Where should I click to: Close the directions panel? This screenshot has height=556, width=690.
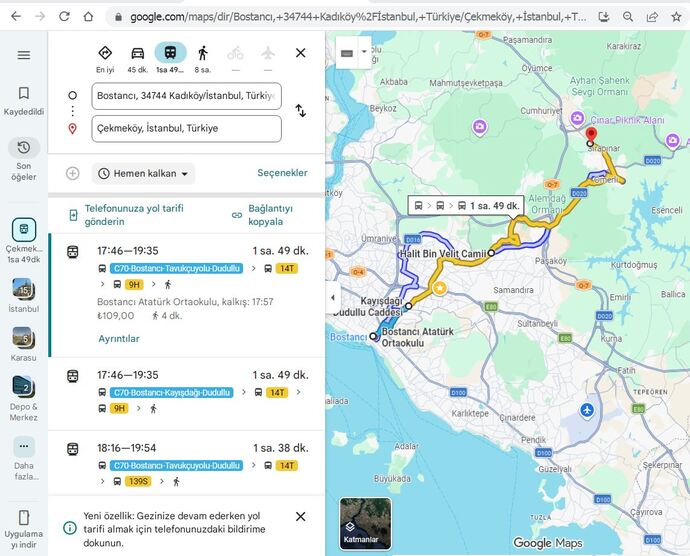tap(301, 53)
